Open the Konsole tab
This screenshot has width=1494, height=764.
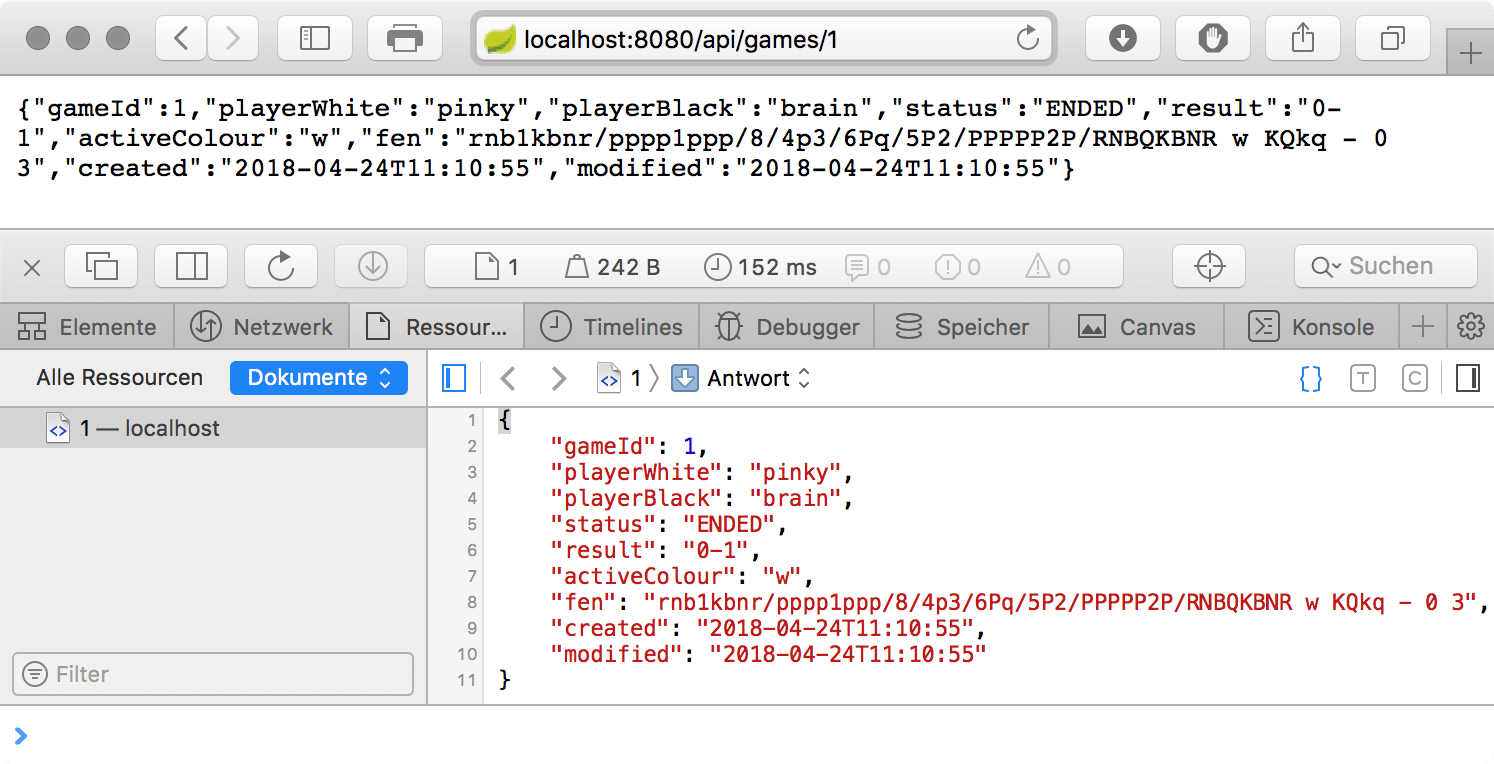pos(1311,326)
